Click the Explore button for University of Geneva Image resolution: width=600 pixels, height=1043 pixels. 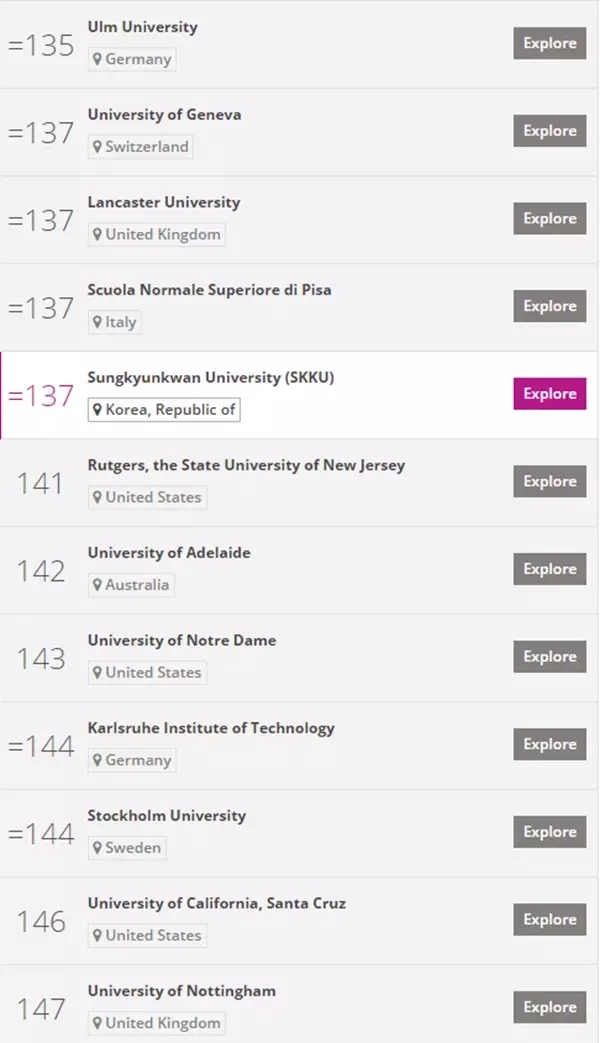pos(549,131)
